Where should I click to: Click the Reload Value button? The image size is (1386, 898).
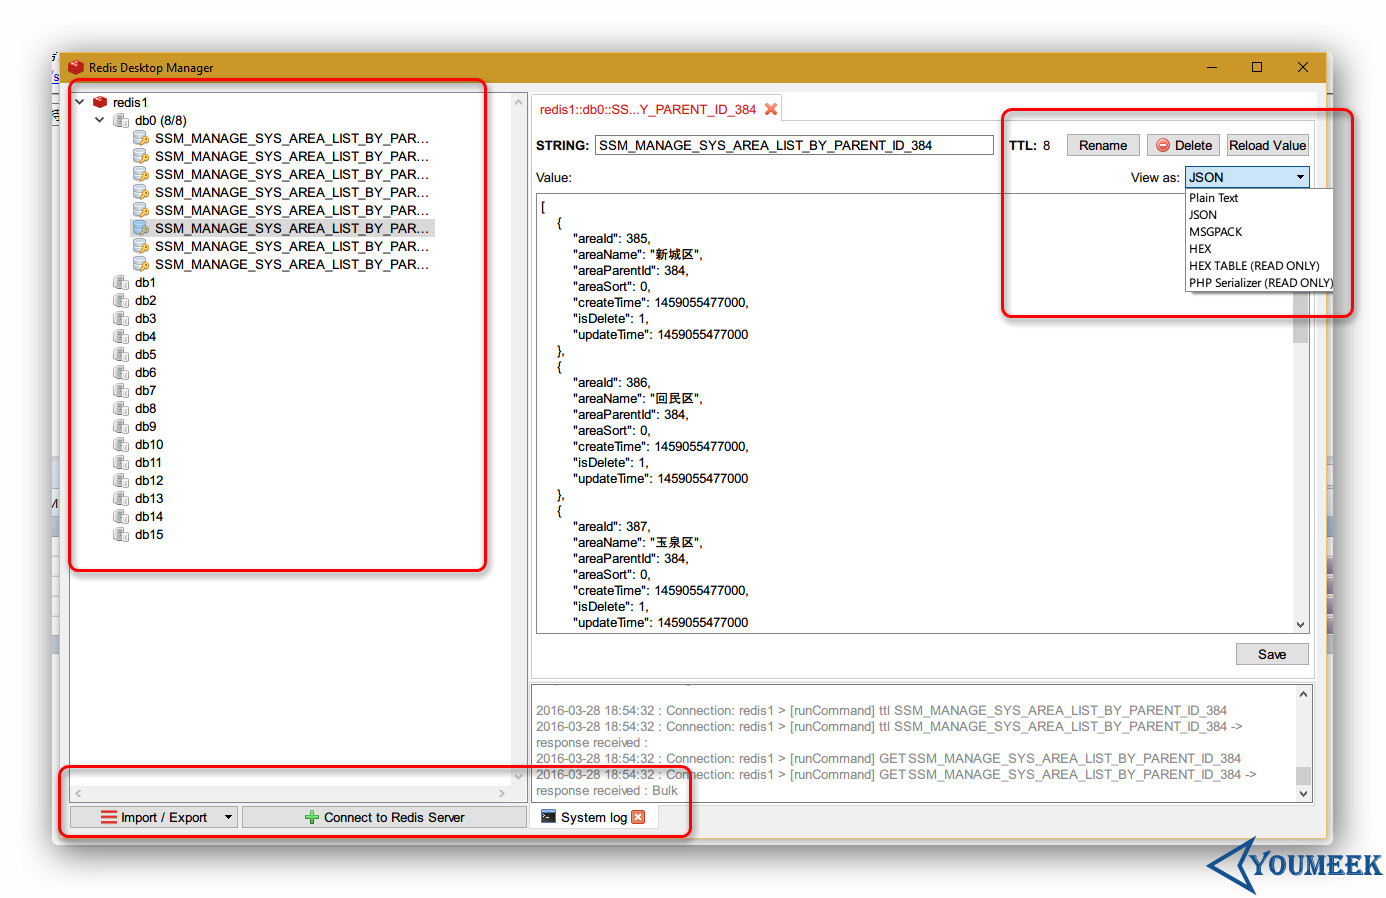1267,144
